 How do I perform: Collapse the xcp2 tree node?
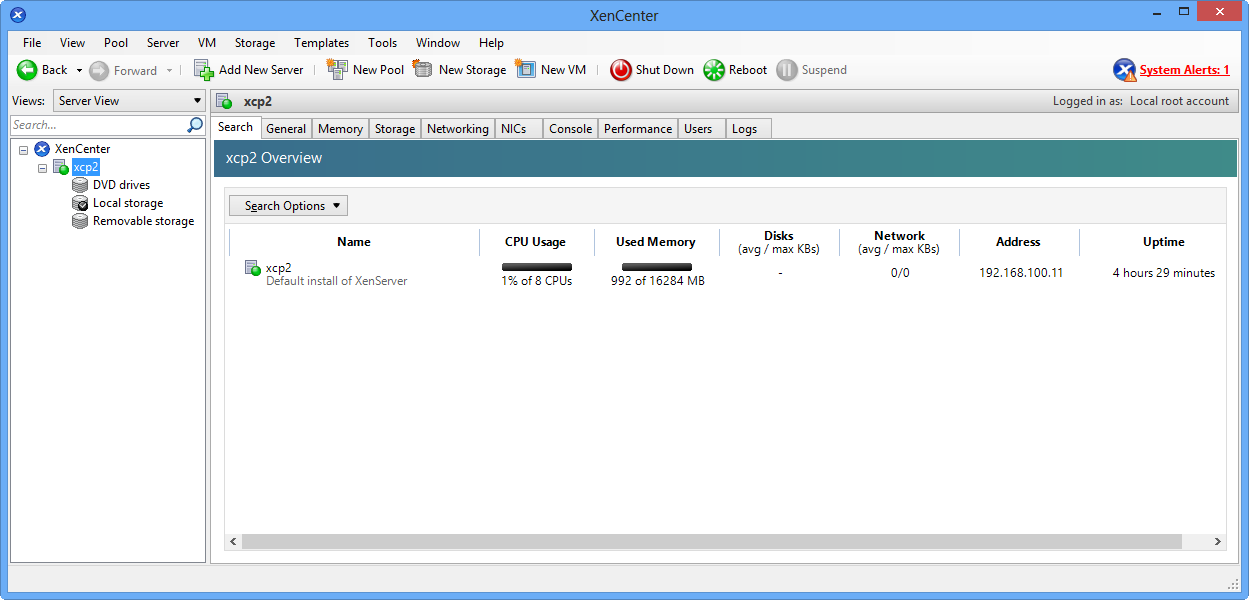(42, 167)
